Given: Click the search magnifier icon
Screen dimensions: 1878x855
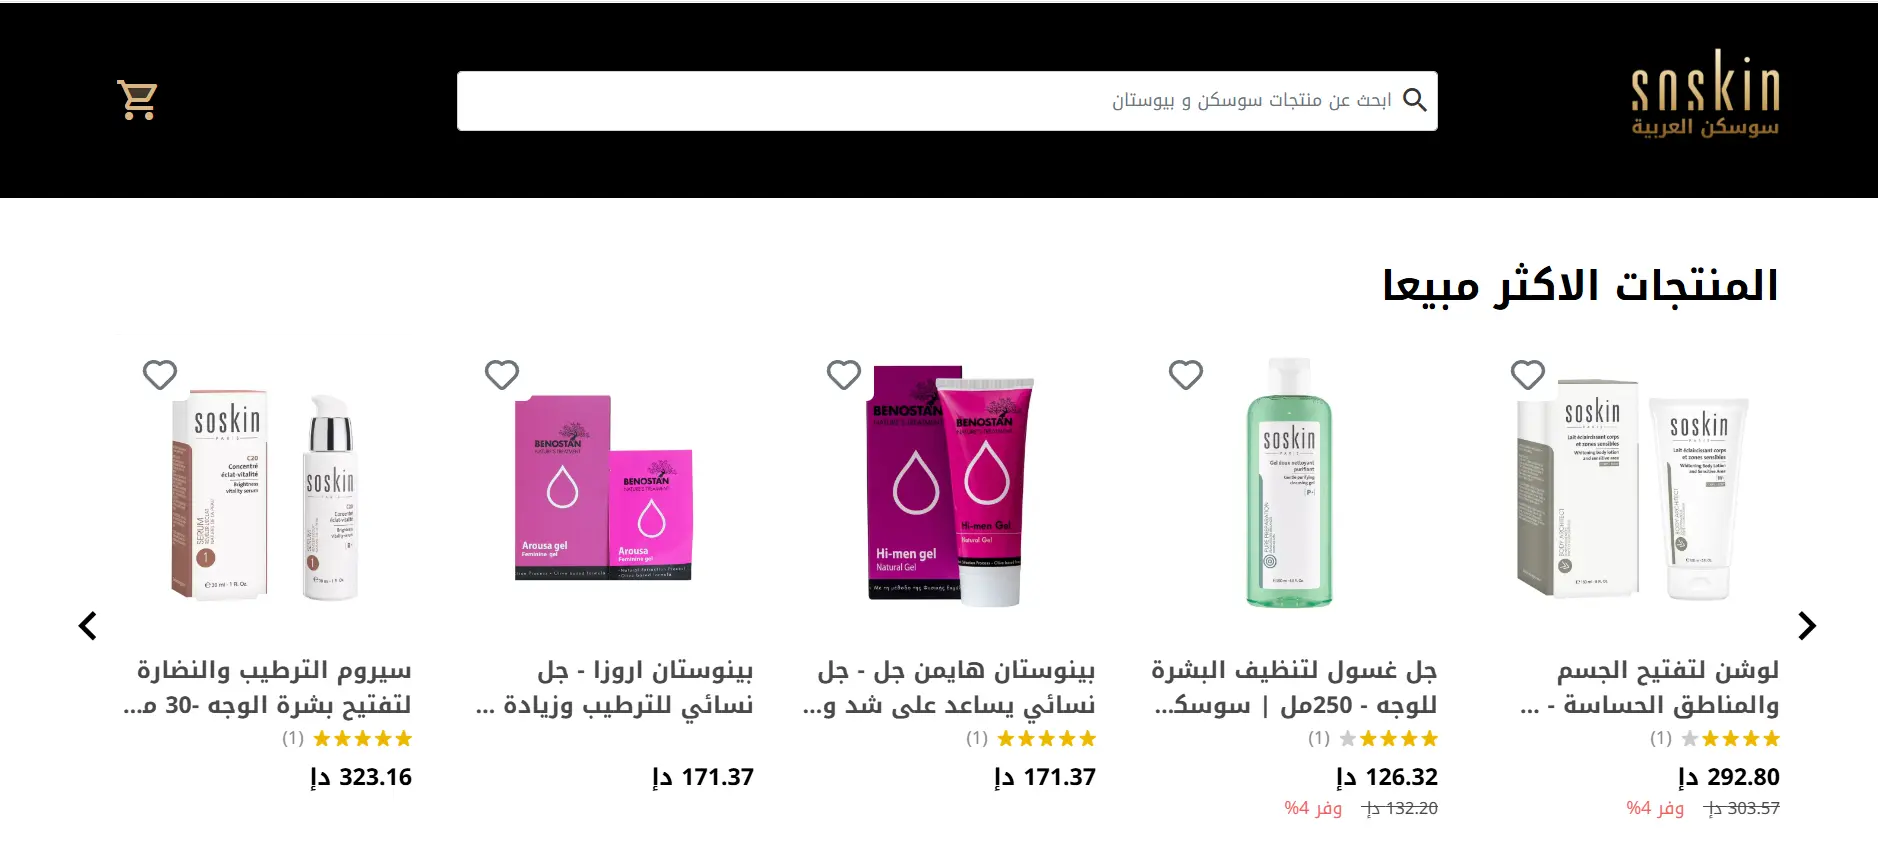Looking at the screenshot, I should [1414, 100].
